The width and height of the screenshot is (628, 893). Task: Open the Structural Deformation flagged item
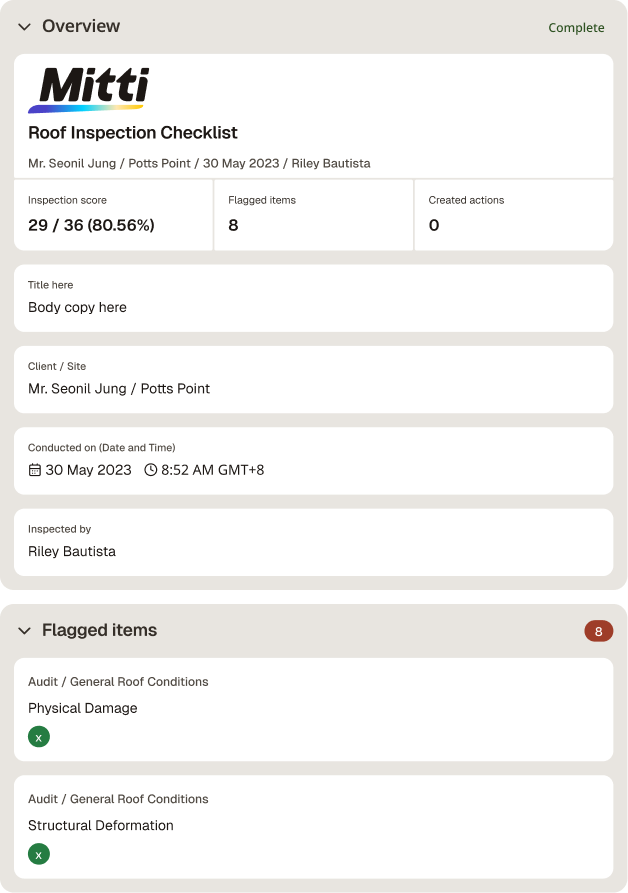coord(314,827)
